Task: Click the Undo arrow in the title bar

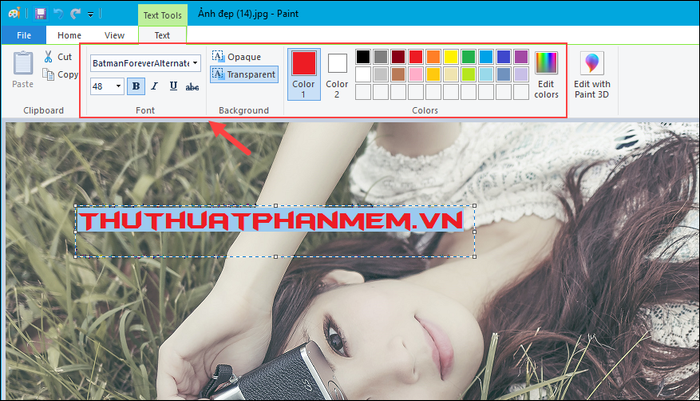Action: pos(58,13)
